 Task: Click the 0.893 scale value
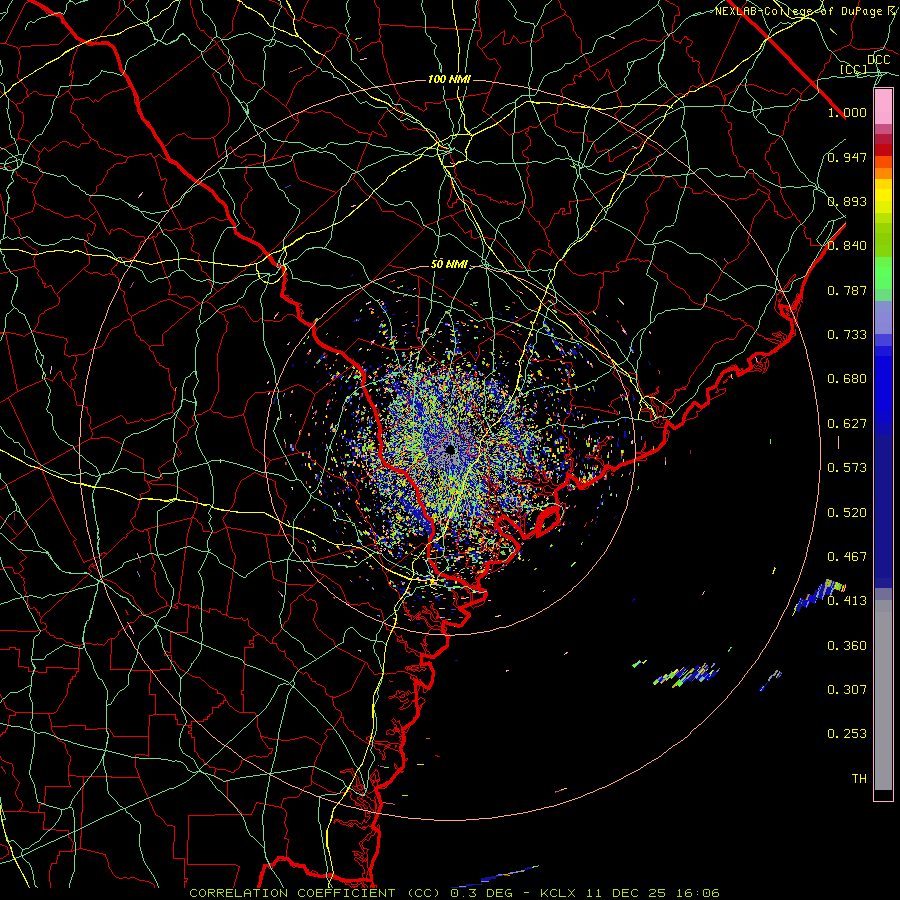(847, 201)
